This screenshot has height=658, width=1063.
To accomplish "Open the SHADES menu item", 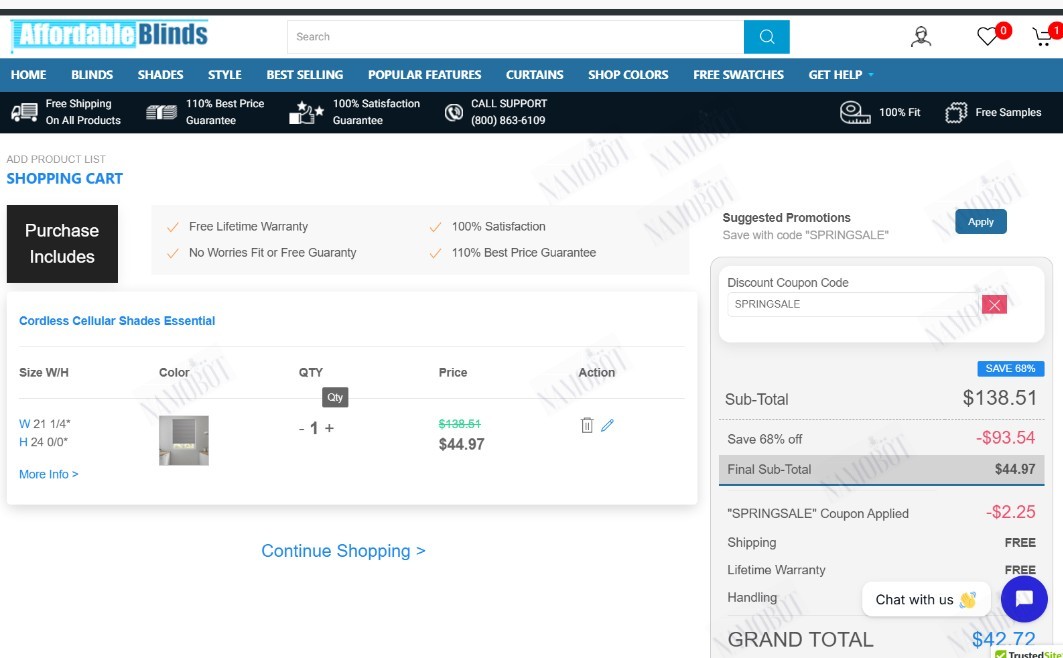I will (x=160, y=75).
